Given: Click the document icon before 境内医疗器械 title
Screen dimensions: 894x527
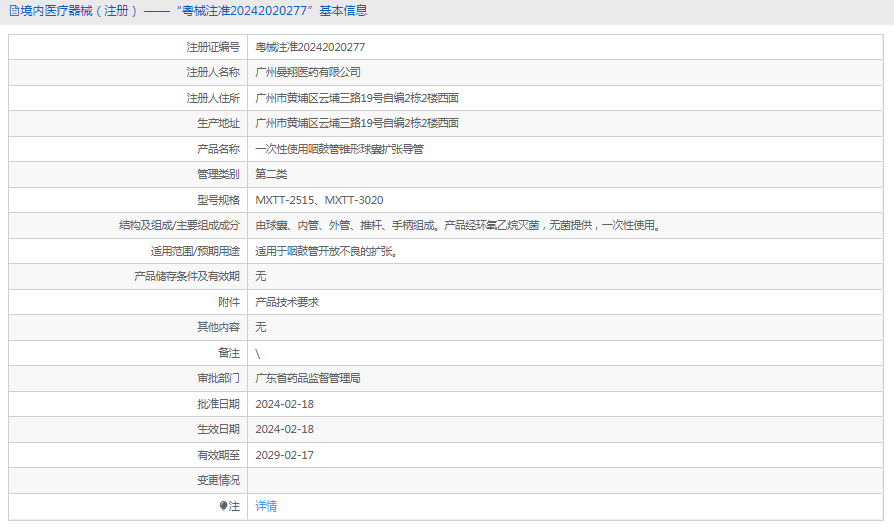Looking at the screenshot, I should click(14, 11).
